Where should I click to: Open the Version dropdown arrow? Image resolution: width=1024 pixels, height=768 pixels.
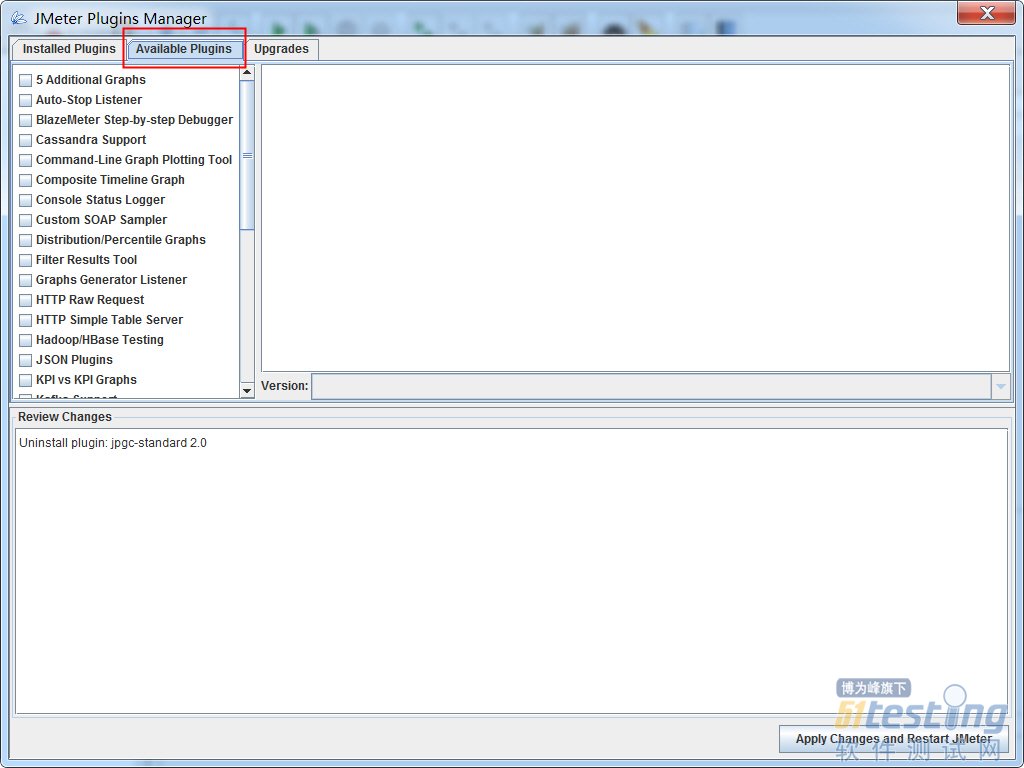(x=1000, y=386)
